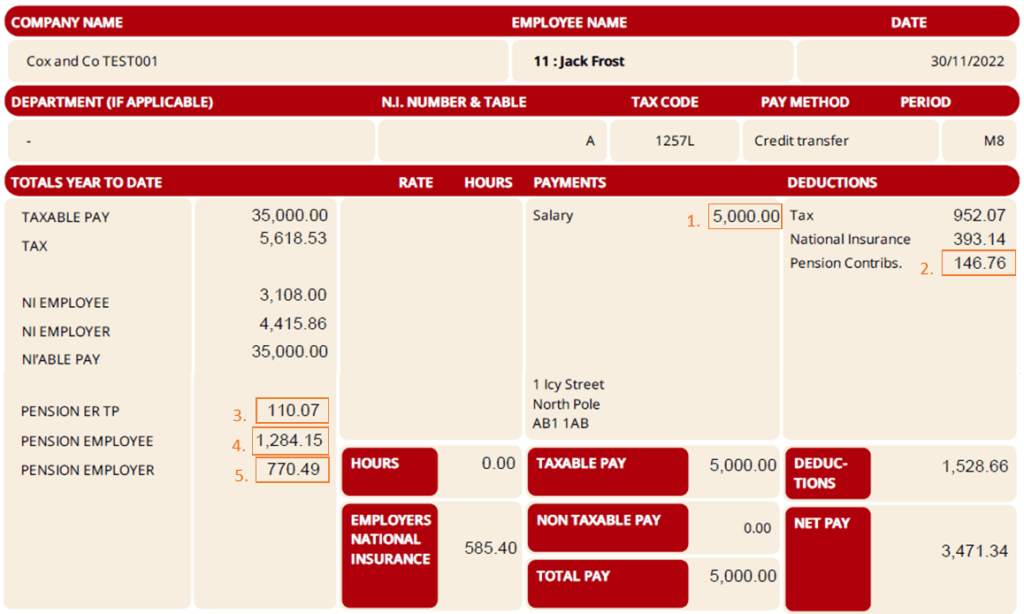
Task: Click the PENSION EMPLOYER label
Action: (x=88, y=470)
